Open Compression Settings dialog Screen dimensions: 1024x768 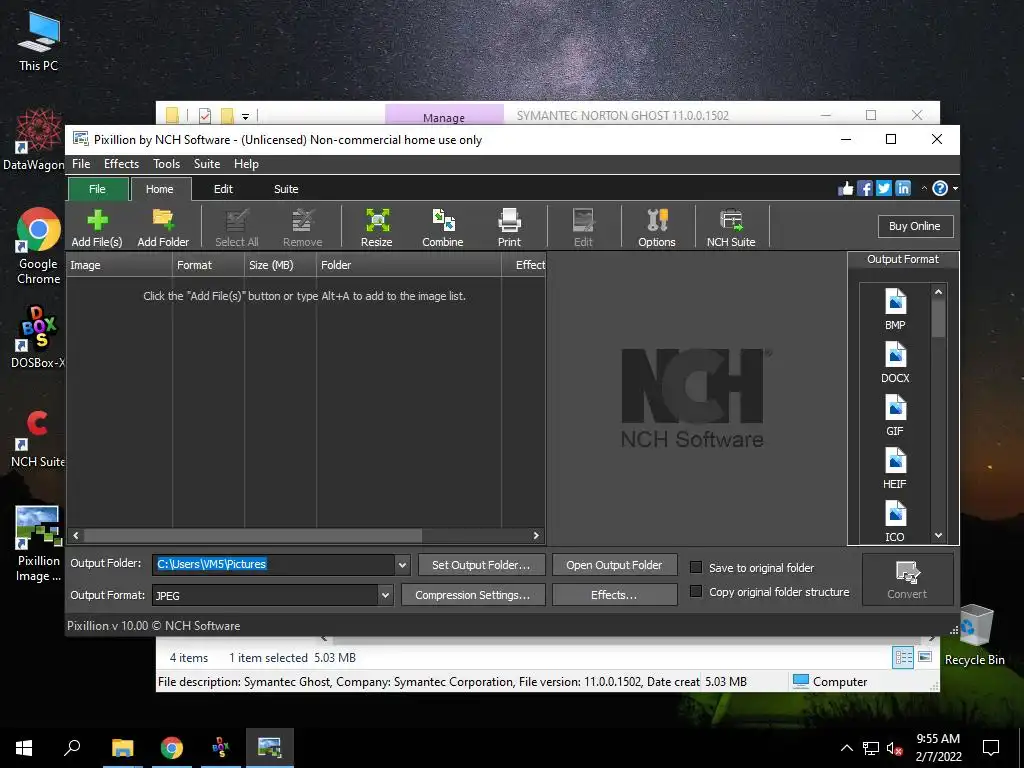473,595
